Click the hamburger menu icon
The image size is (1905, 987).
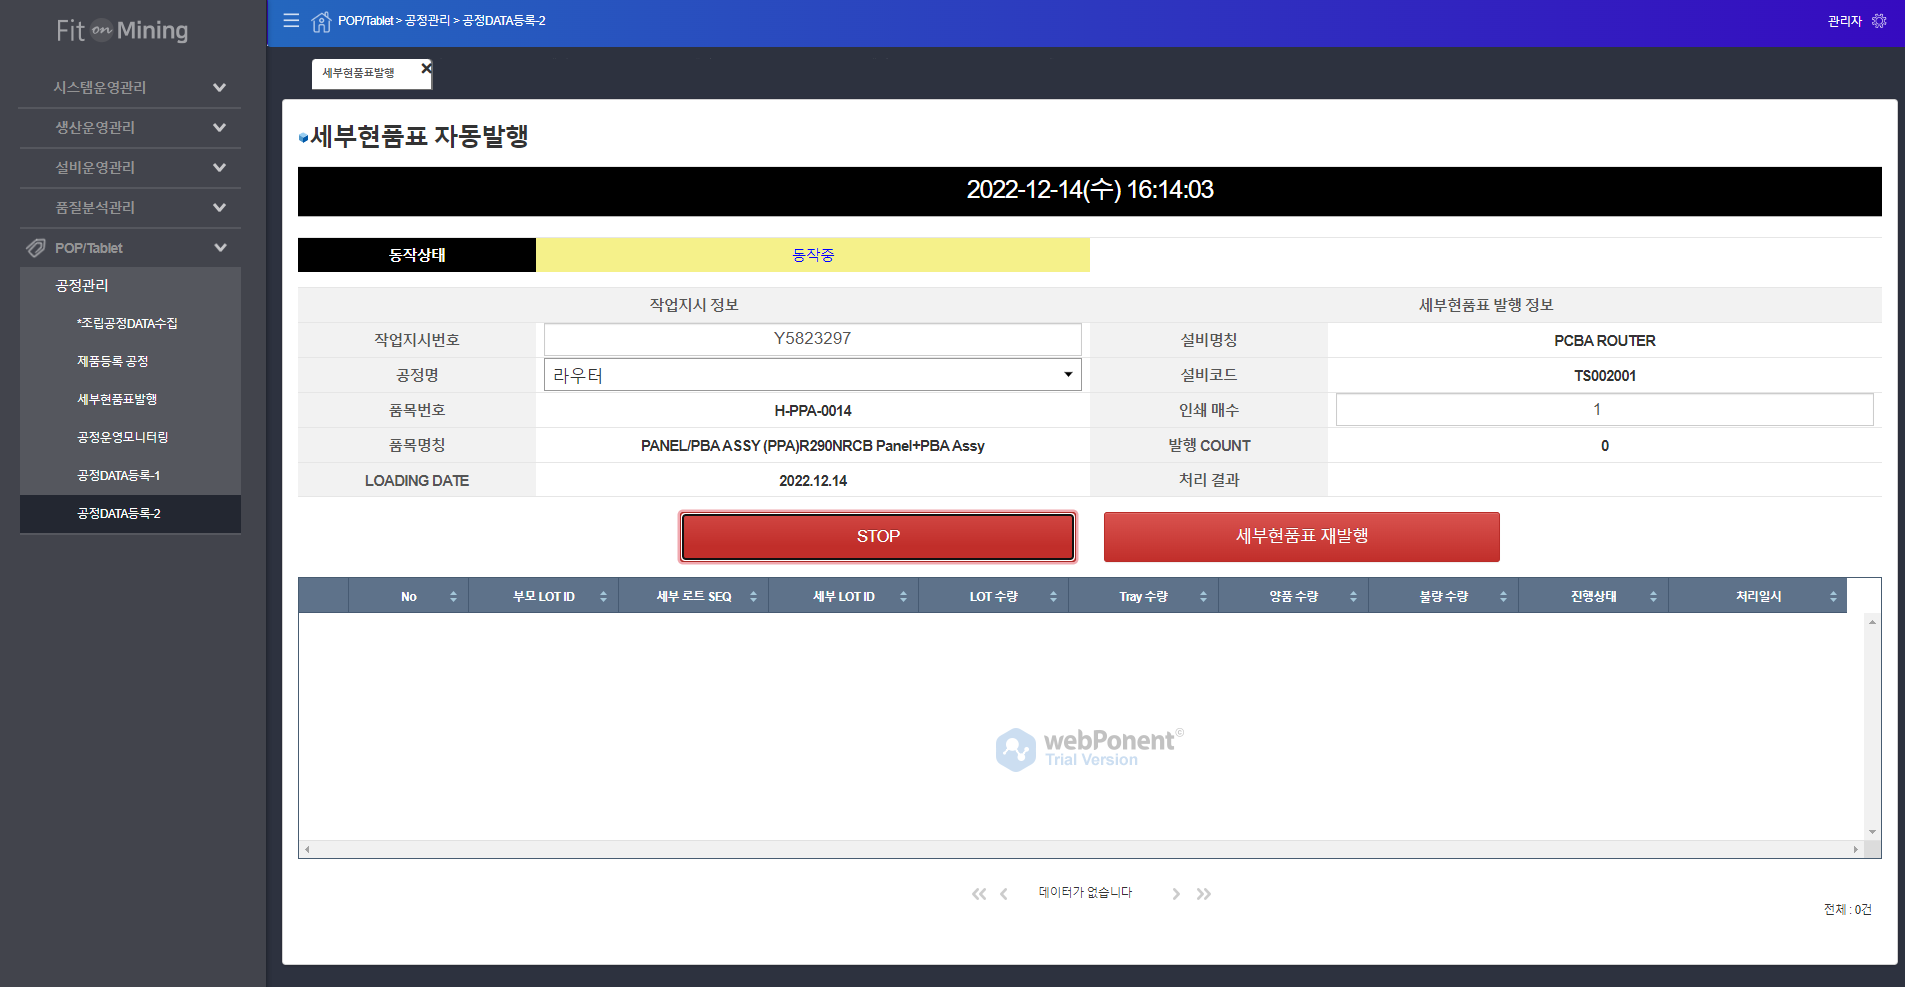291,20
